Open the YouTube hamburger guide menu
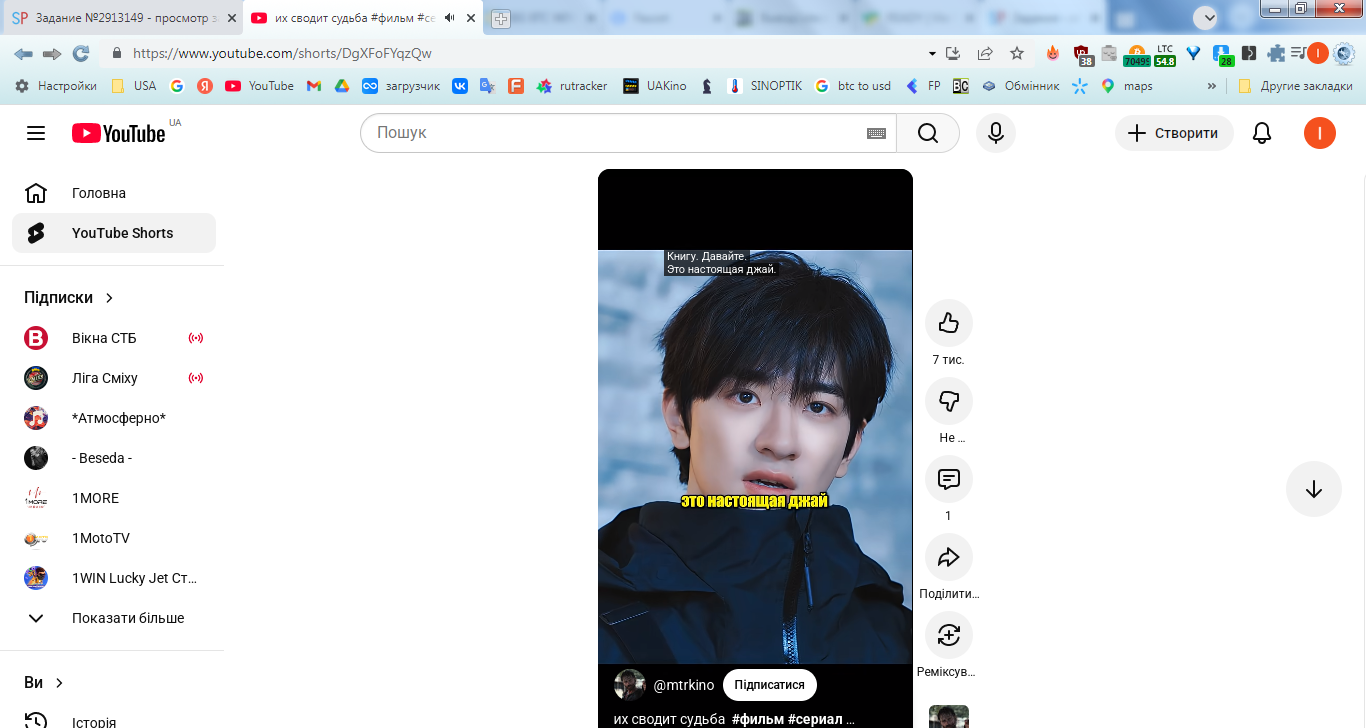 tap(36, 133)
